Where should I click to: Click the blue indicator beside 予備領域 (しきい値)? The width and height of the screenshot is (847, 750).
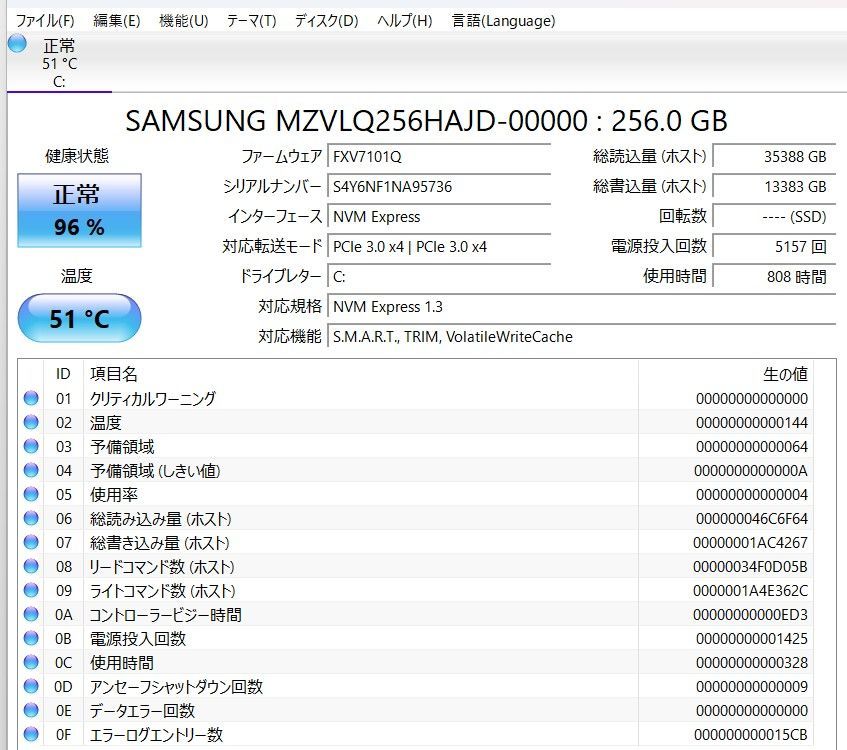(x=31, y=470)
